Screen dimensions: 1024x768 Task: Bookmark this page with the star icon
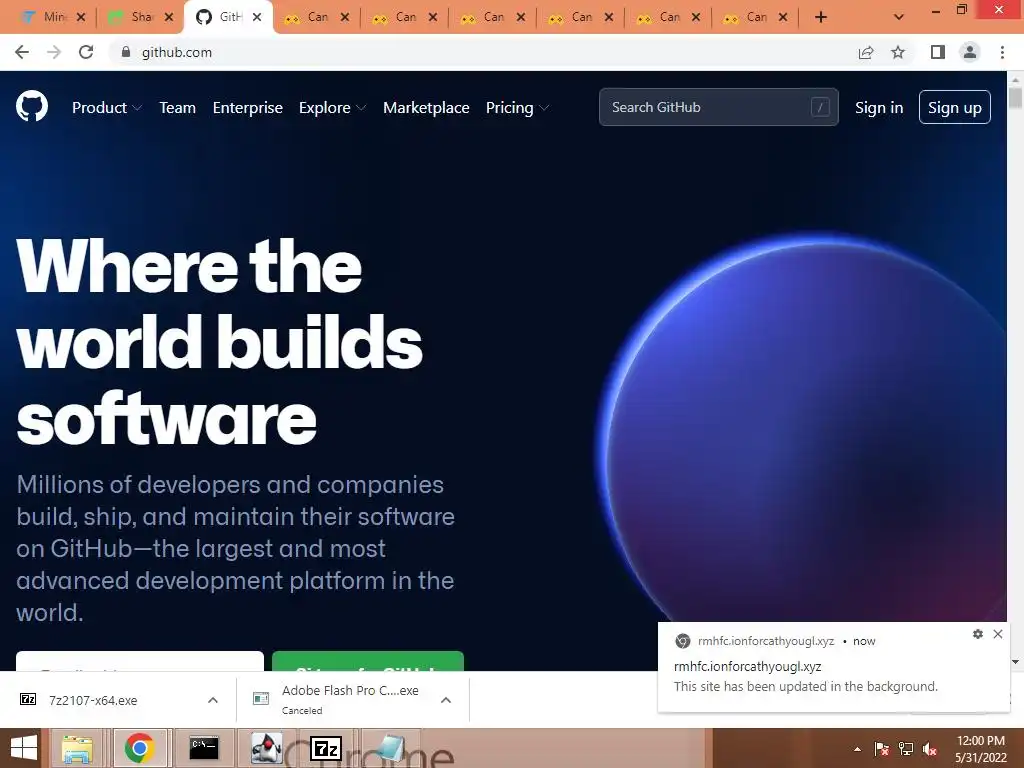pos(898,52)
